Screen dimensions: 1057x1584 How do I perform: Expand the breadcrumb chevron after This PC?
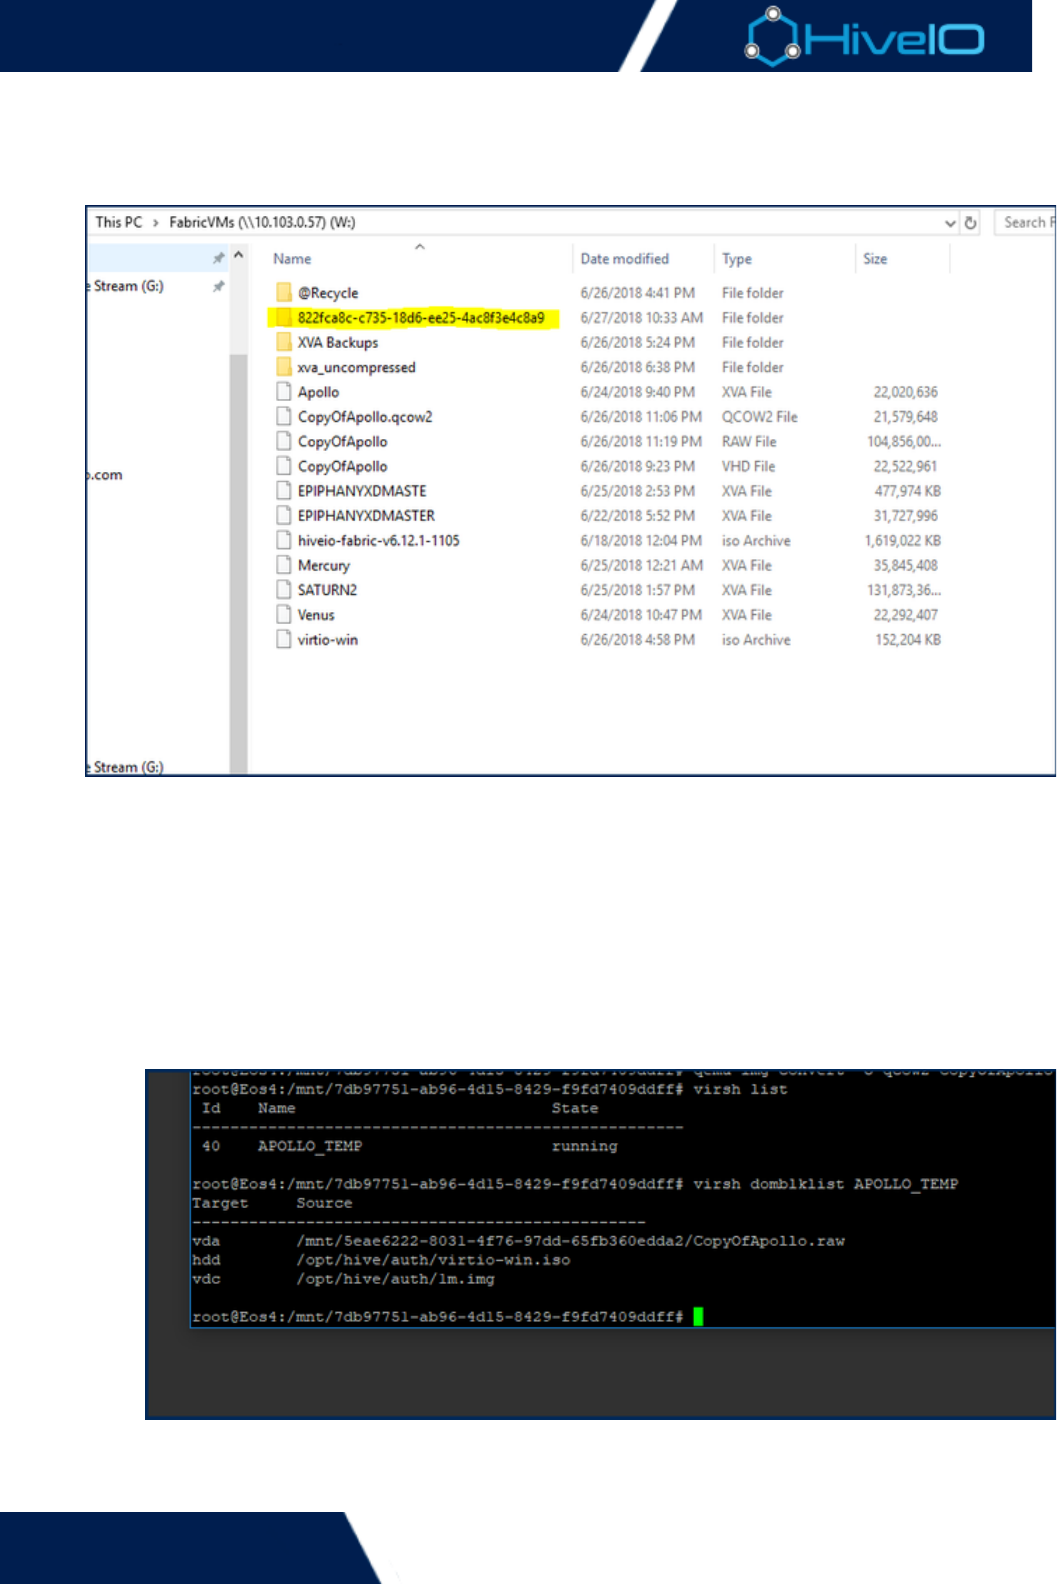[156, 222]
